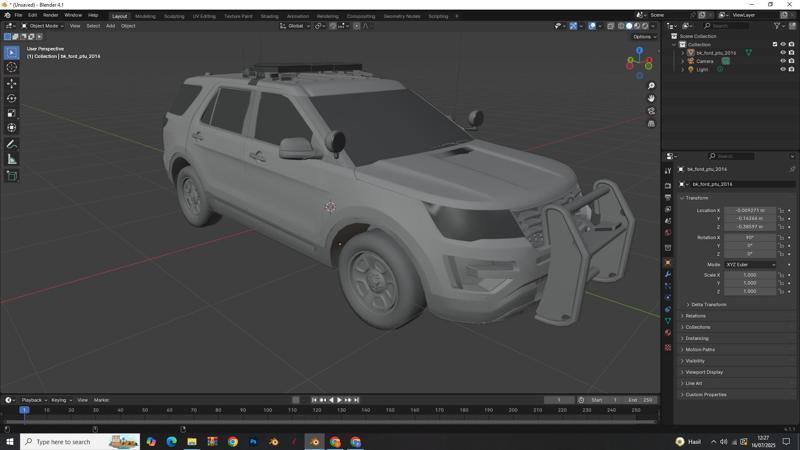This screenshot has height=450, width=800.
Task: Select the 3D Cursor tool
Action: point(11,67)
